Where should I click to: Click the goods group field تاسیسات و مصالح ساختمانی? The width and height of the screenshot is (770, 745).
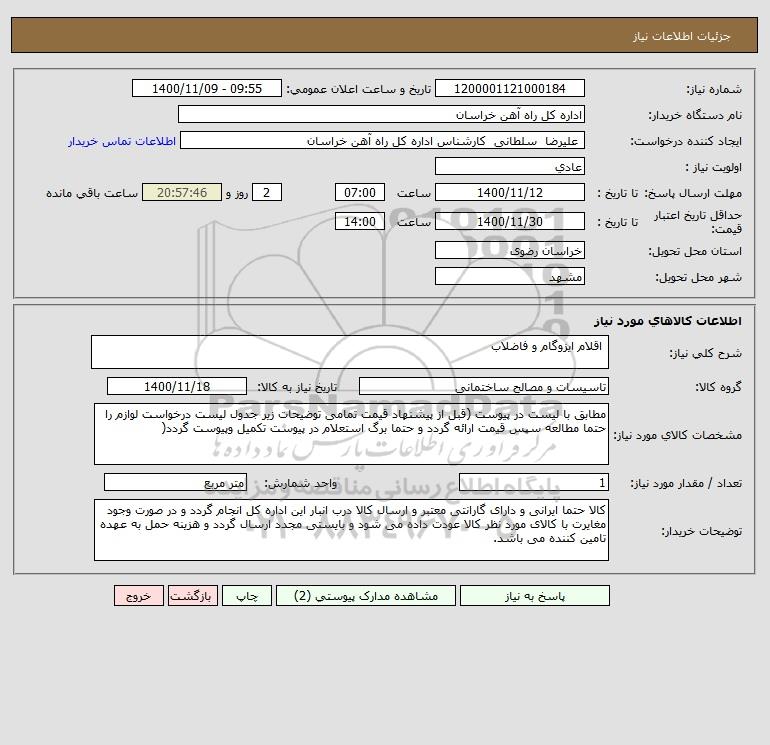point(484,386)
